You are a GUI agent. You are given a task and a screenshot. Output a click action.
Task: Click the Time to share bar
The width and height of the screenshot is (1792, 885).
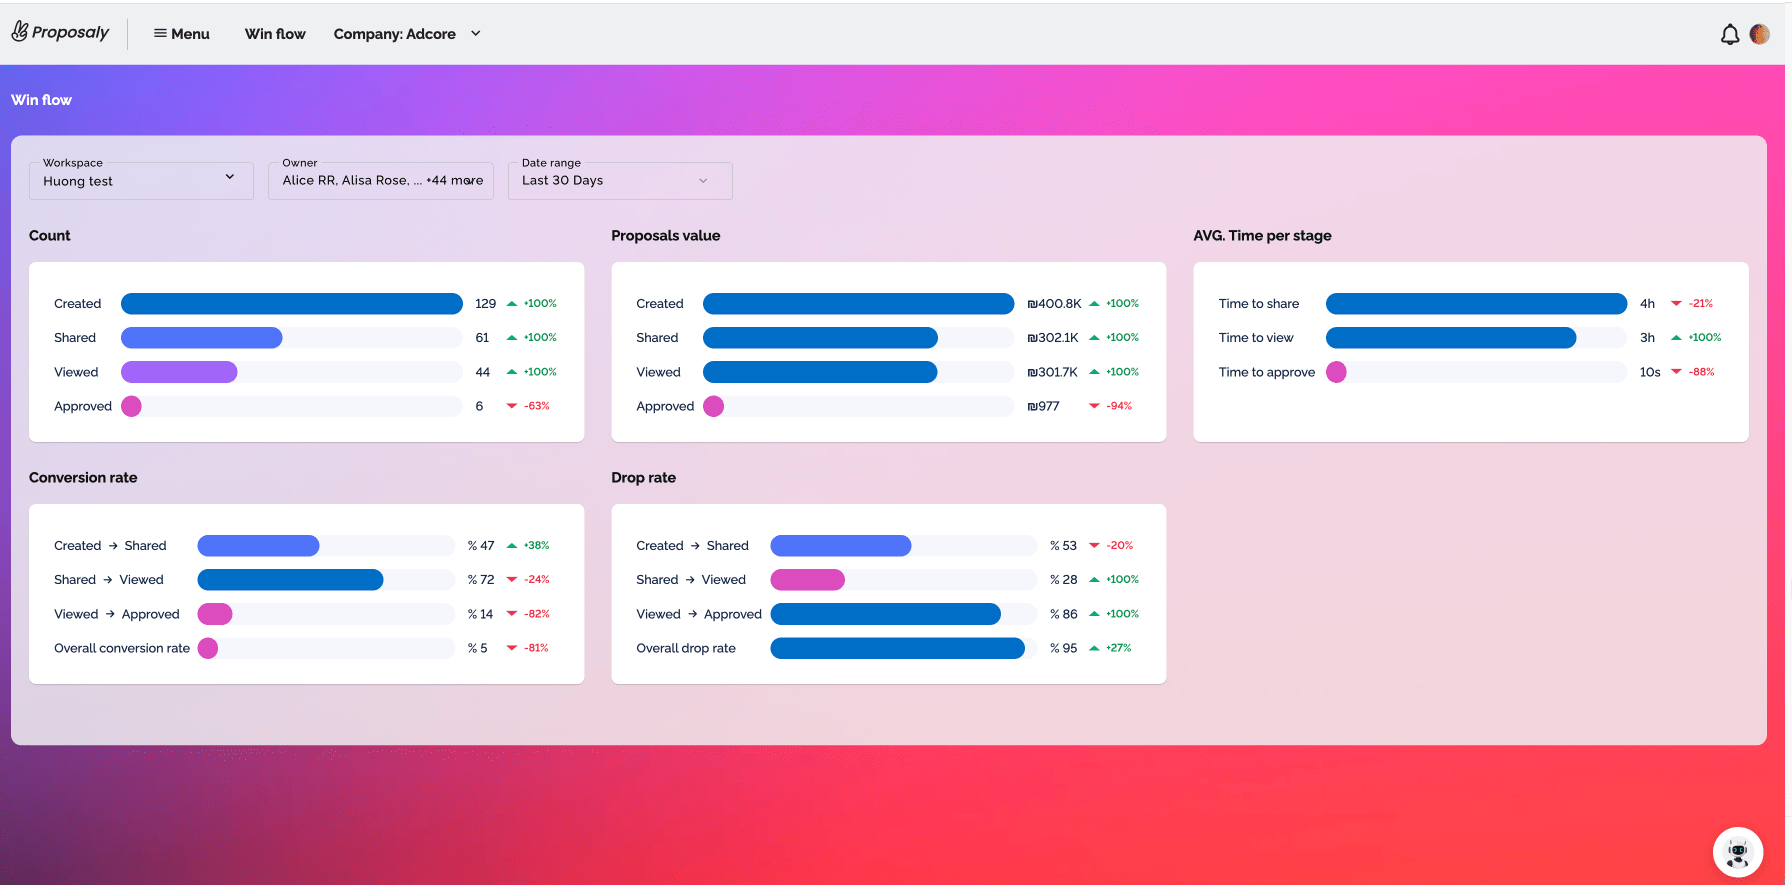click(1476, 304)
